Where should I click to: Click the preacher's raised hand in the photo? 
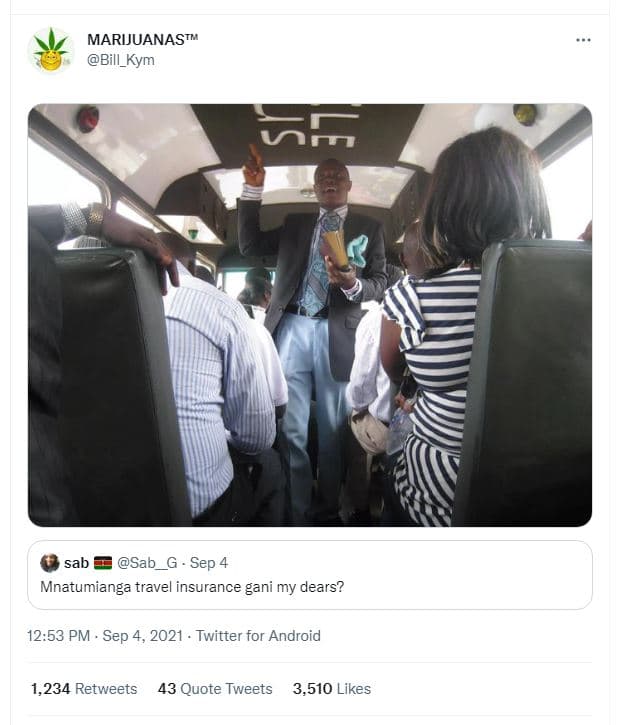[x=255, y=163]
